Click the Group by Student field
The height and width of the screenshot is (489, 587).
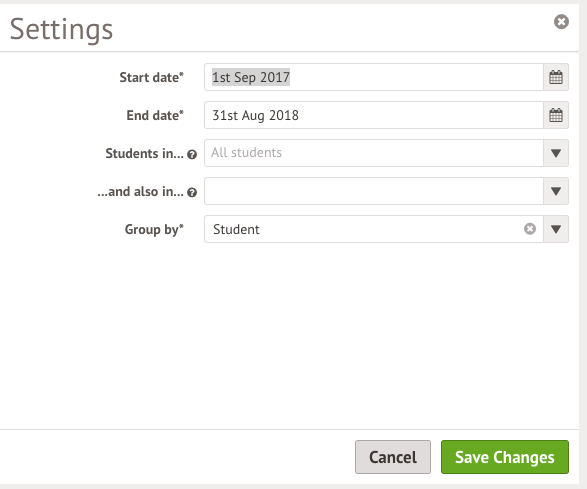[363, 229]
